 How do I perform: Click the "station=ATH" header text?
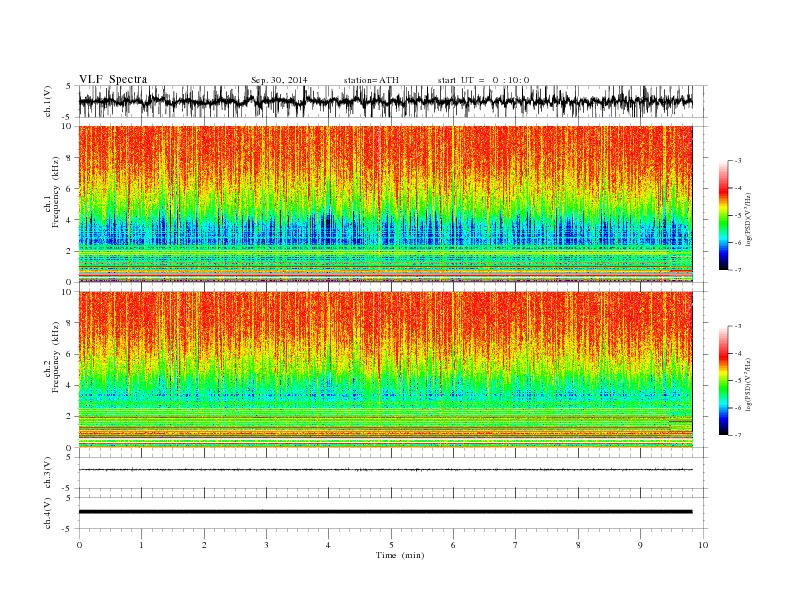click(371, 80)
